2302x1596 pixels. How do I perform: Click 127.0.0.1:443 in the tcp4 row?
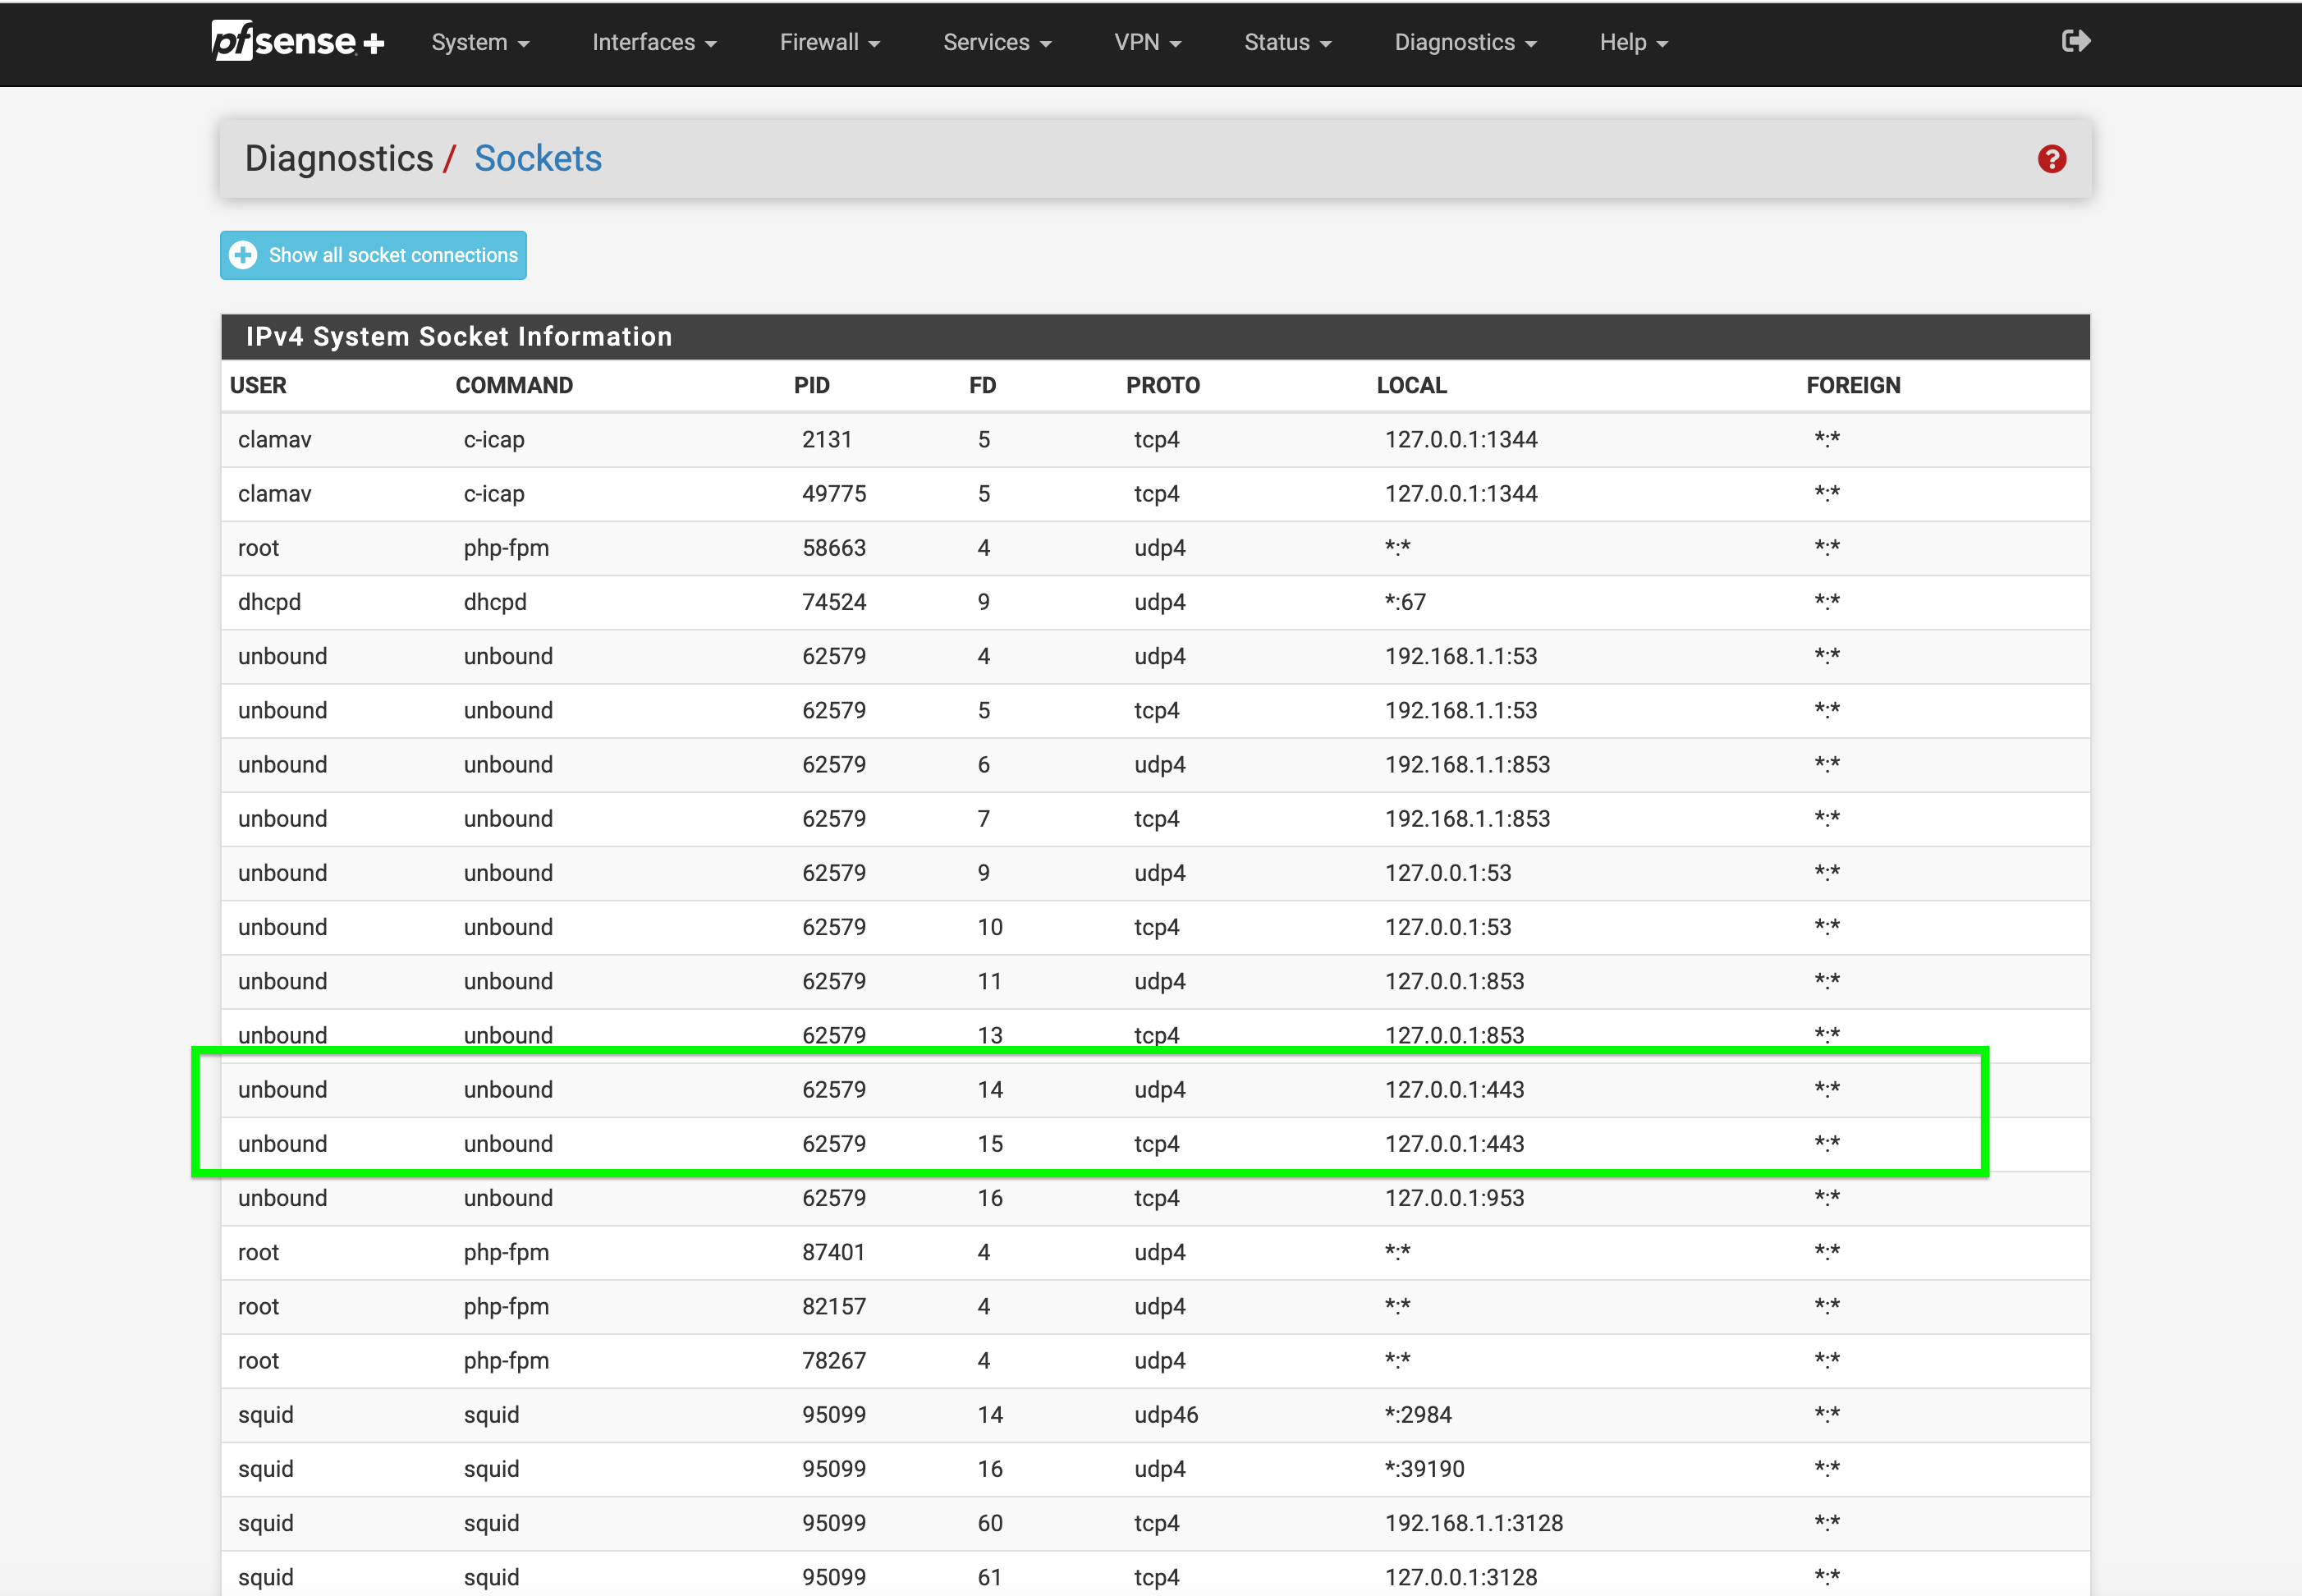[1454, 1143]
